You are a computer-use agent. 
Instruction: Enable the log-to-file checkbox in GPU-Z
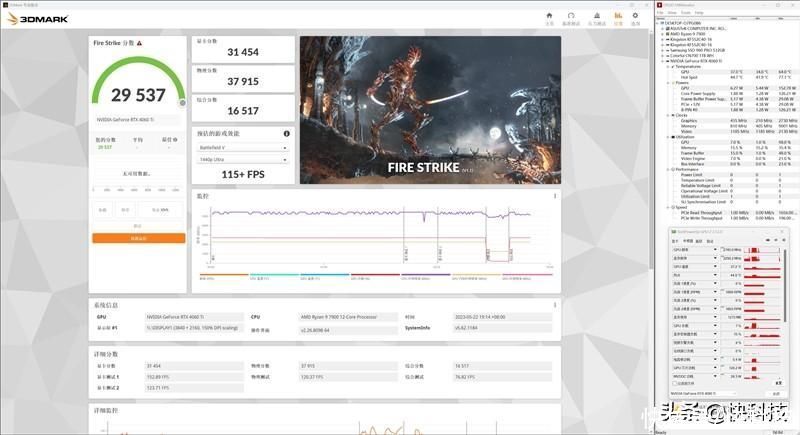[674, 383]
